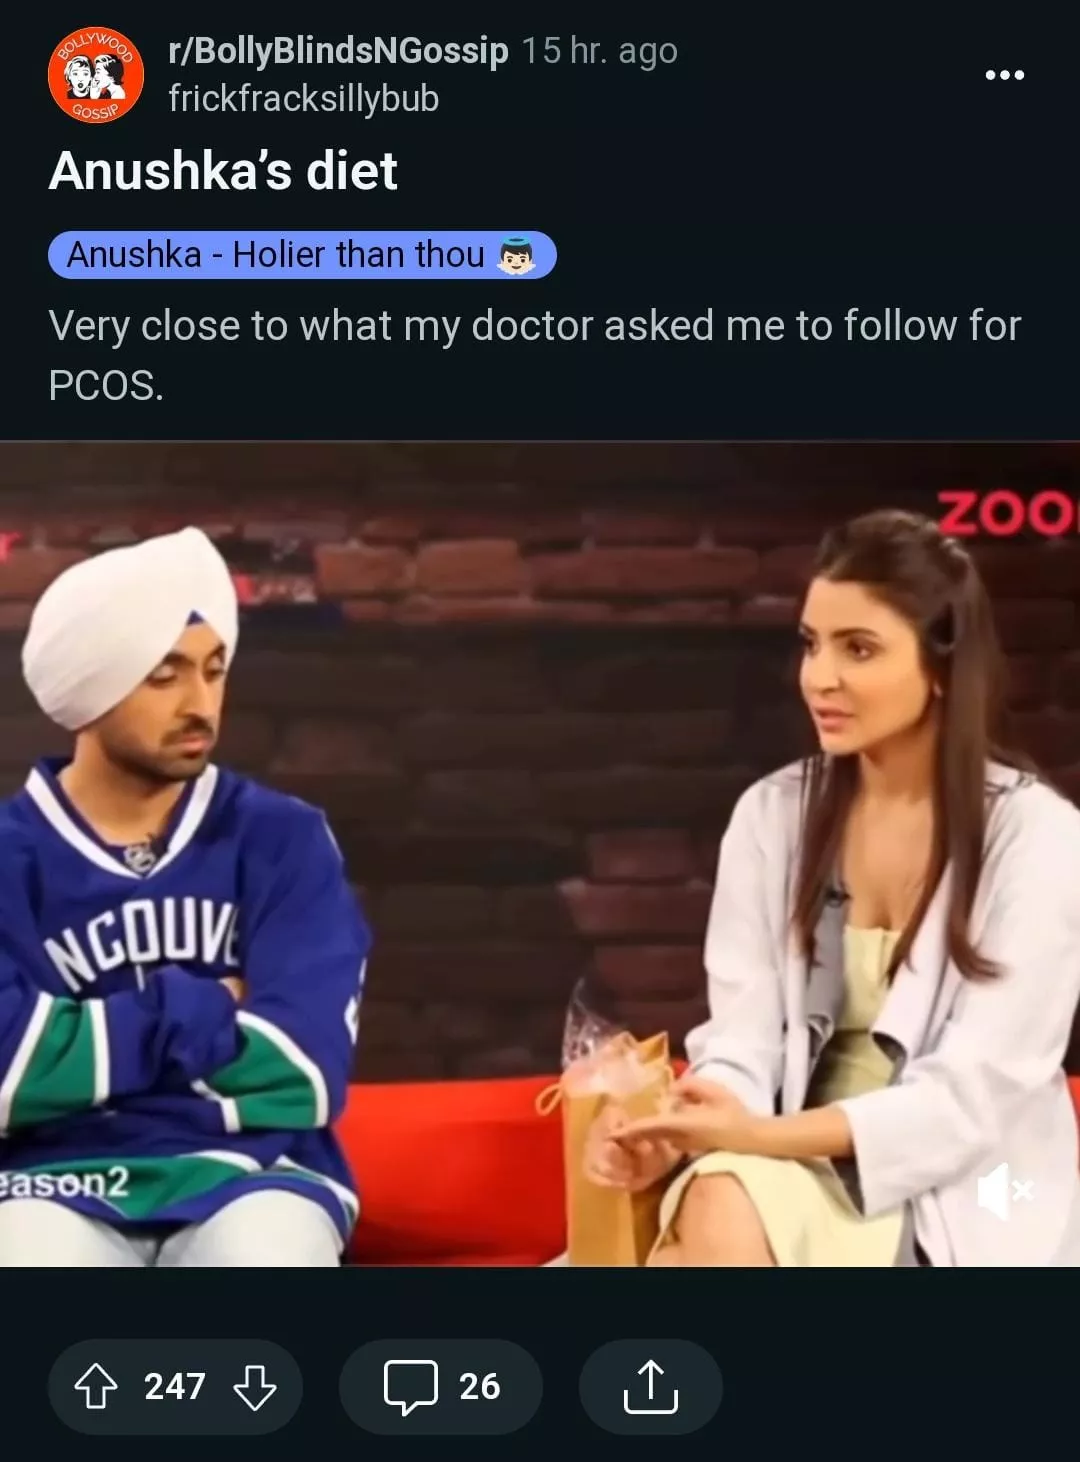Viewport: 1080px width, 1462px height.
Task: Select the Anushka - Holier than thou flair
Action: [x=302, y=255]
